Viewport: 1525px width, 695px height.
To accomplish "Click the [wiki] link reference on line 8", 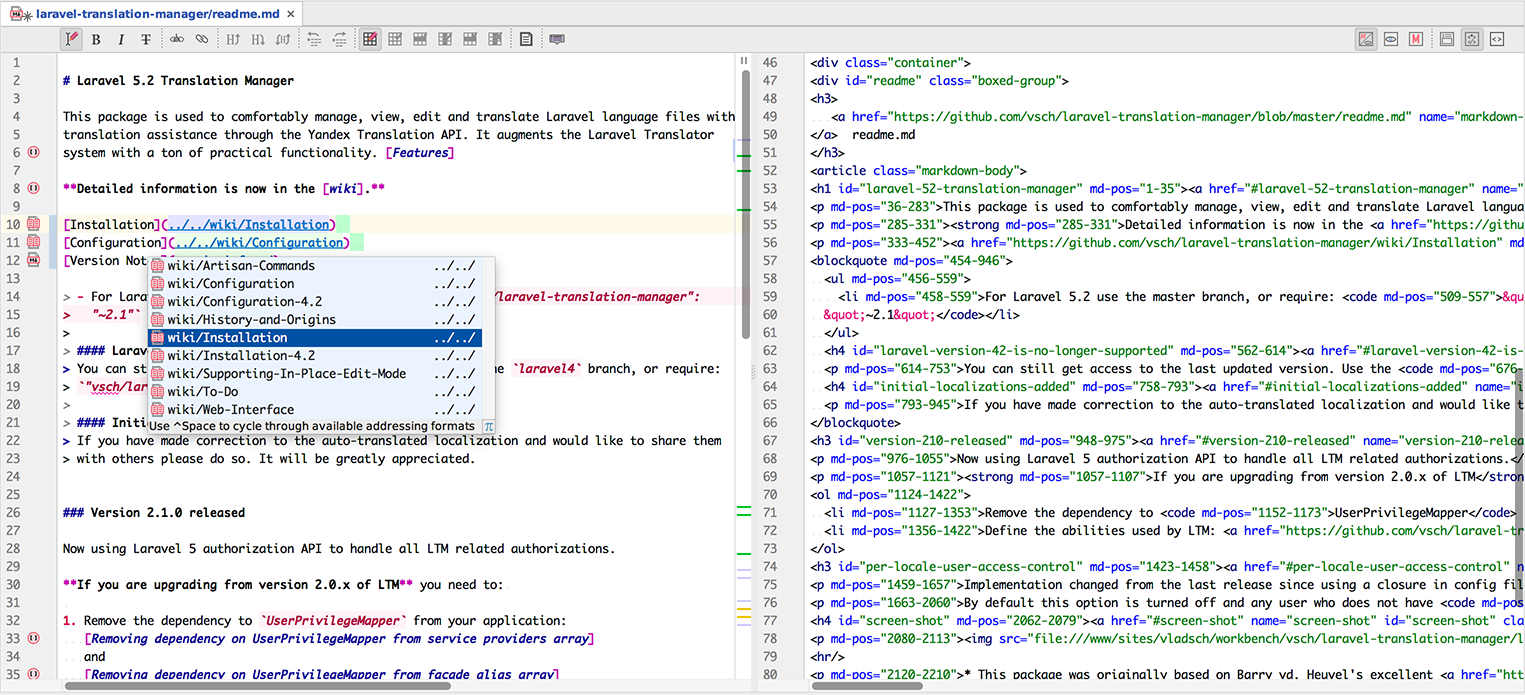I will pos(343,188).
